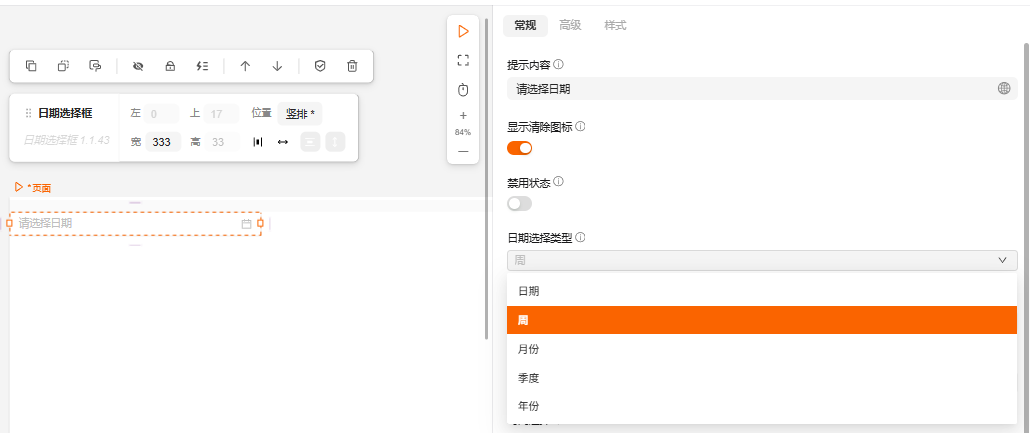Click the horizontal stretch arrow icon
This screenshot has width=1030, height=433.
coord(283,142)
